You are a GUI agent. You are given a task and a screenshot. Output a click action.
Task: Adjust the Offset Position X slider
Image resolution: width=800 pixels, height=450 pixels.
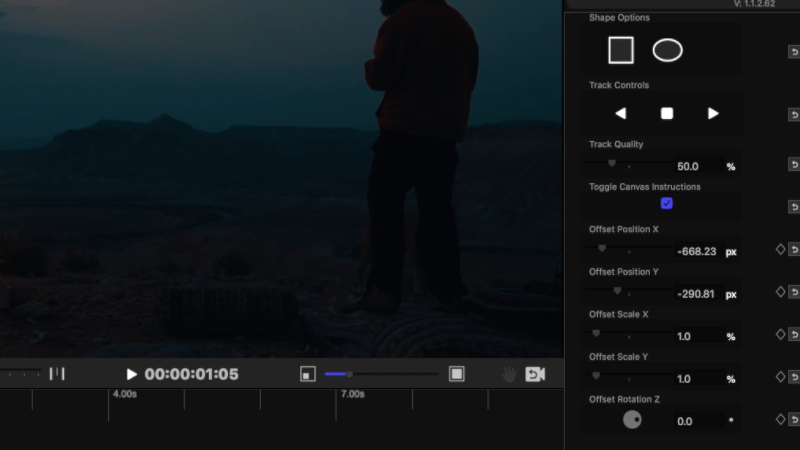click(629, 248)
